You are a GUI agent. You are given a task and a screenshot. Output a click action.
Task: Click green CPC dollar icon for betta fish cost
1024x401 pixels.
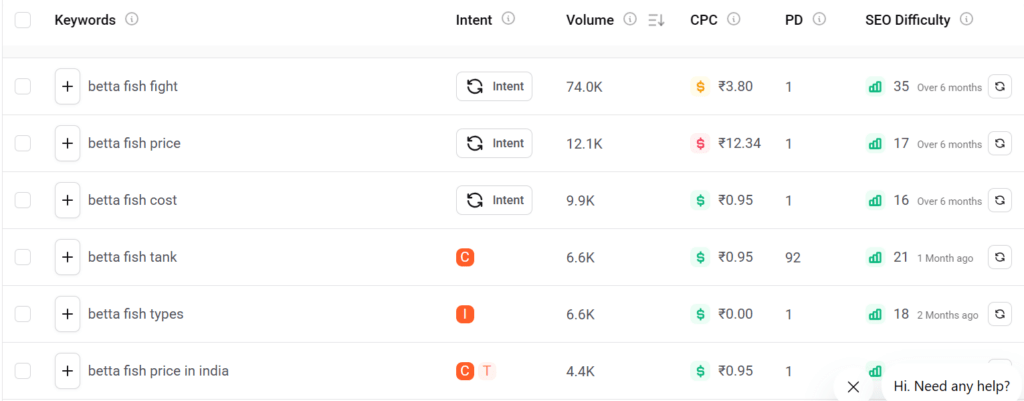click(700, 200)
